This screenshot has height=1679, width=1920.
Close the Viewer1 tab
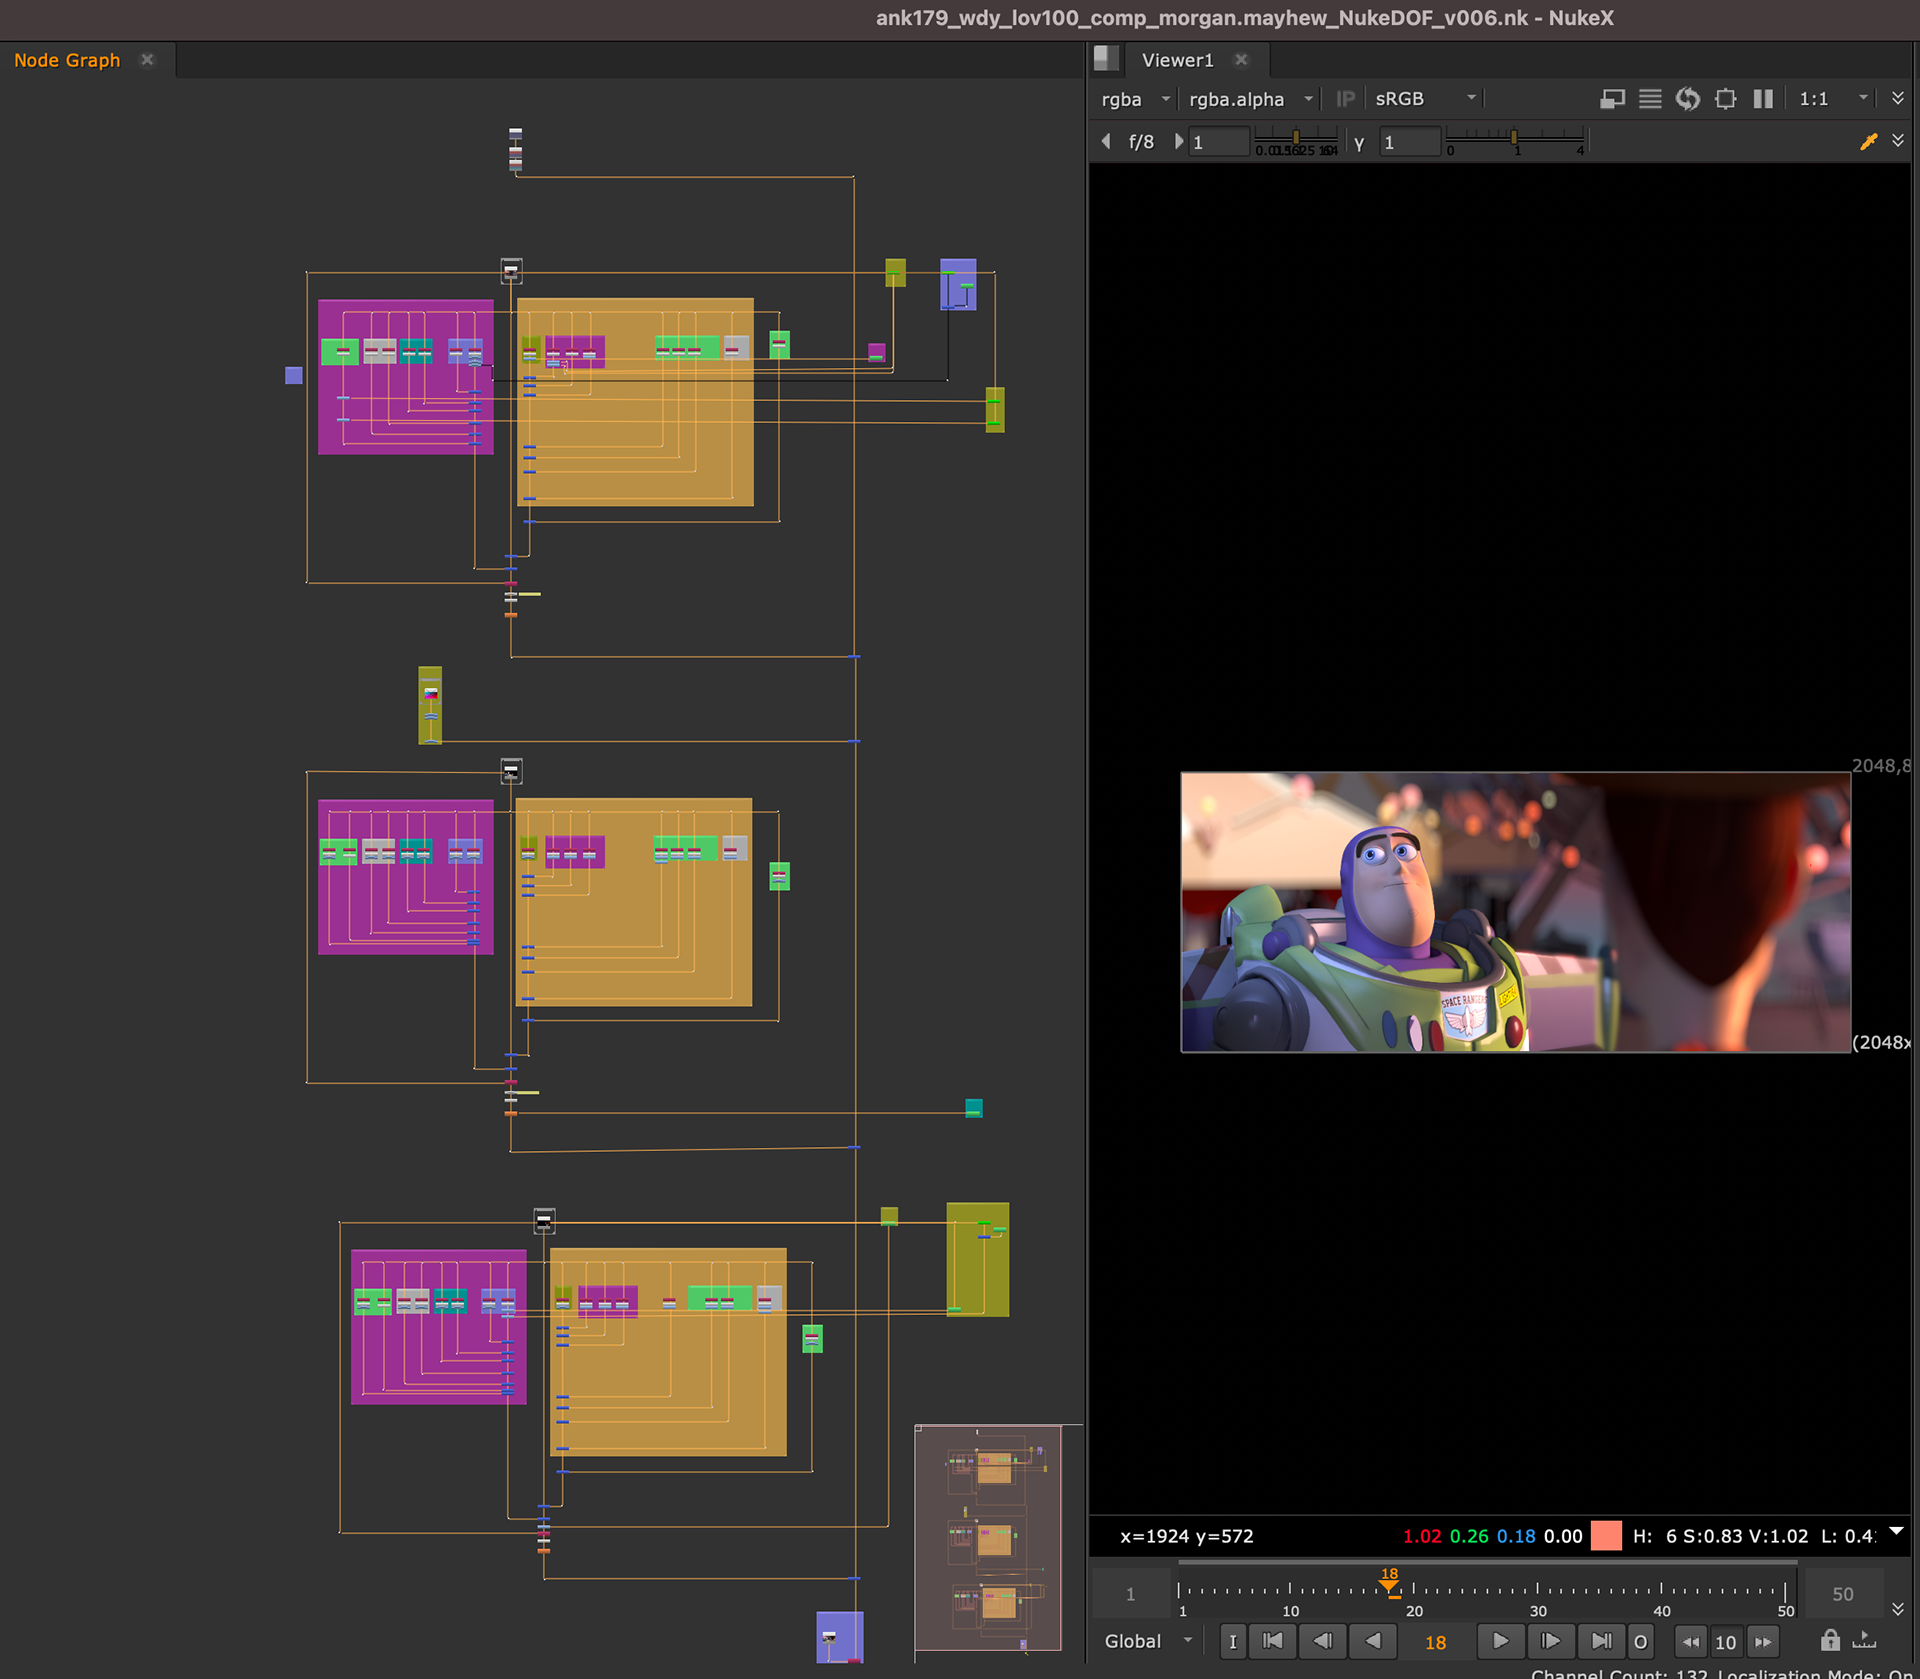point(1241,60)
